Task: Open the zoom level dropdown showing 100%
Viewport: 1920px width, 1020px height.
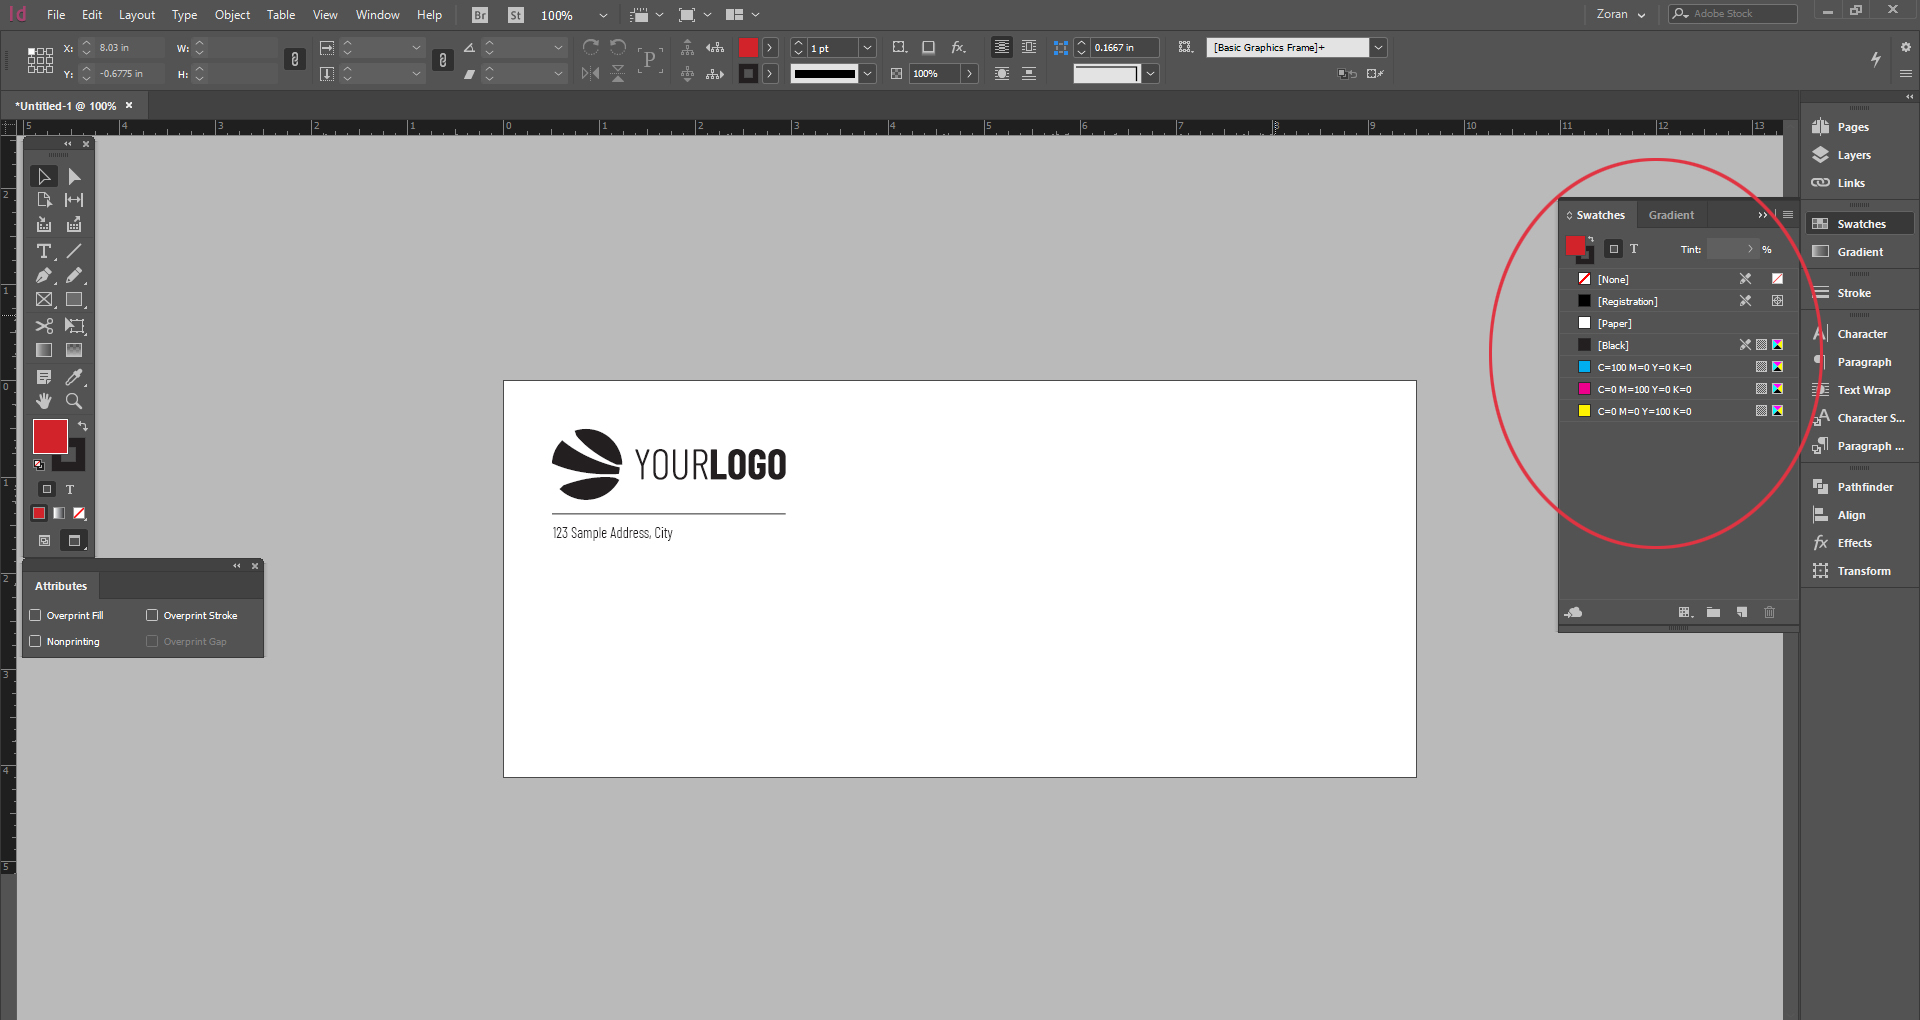Action: tap(603, 15)
